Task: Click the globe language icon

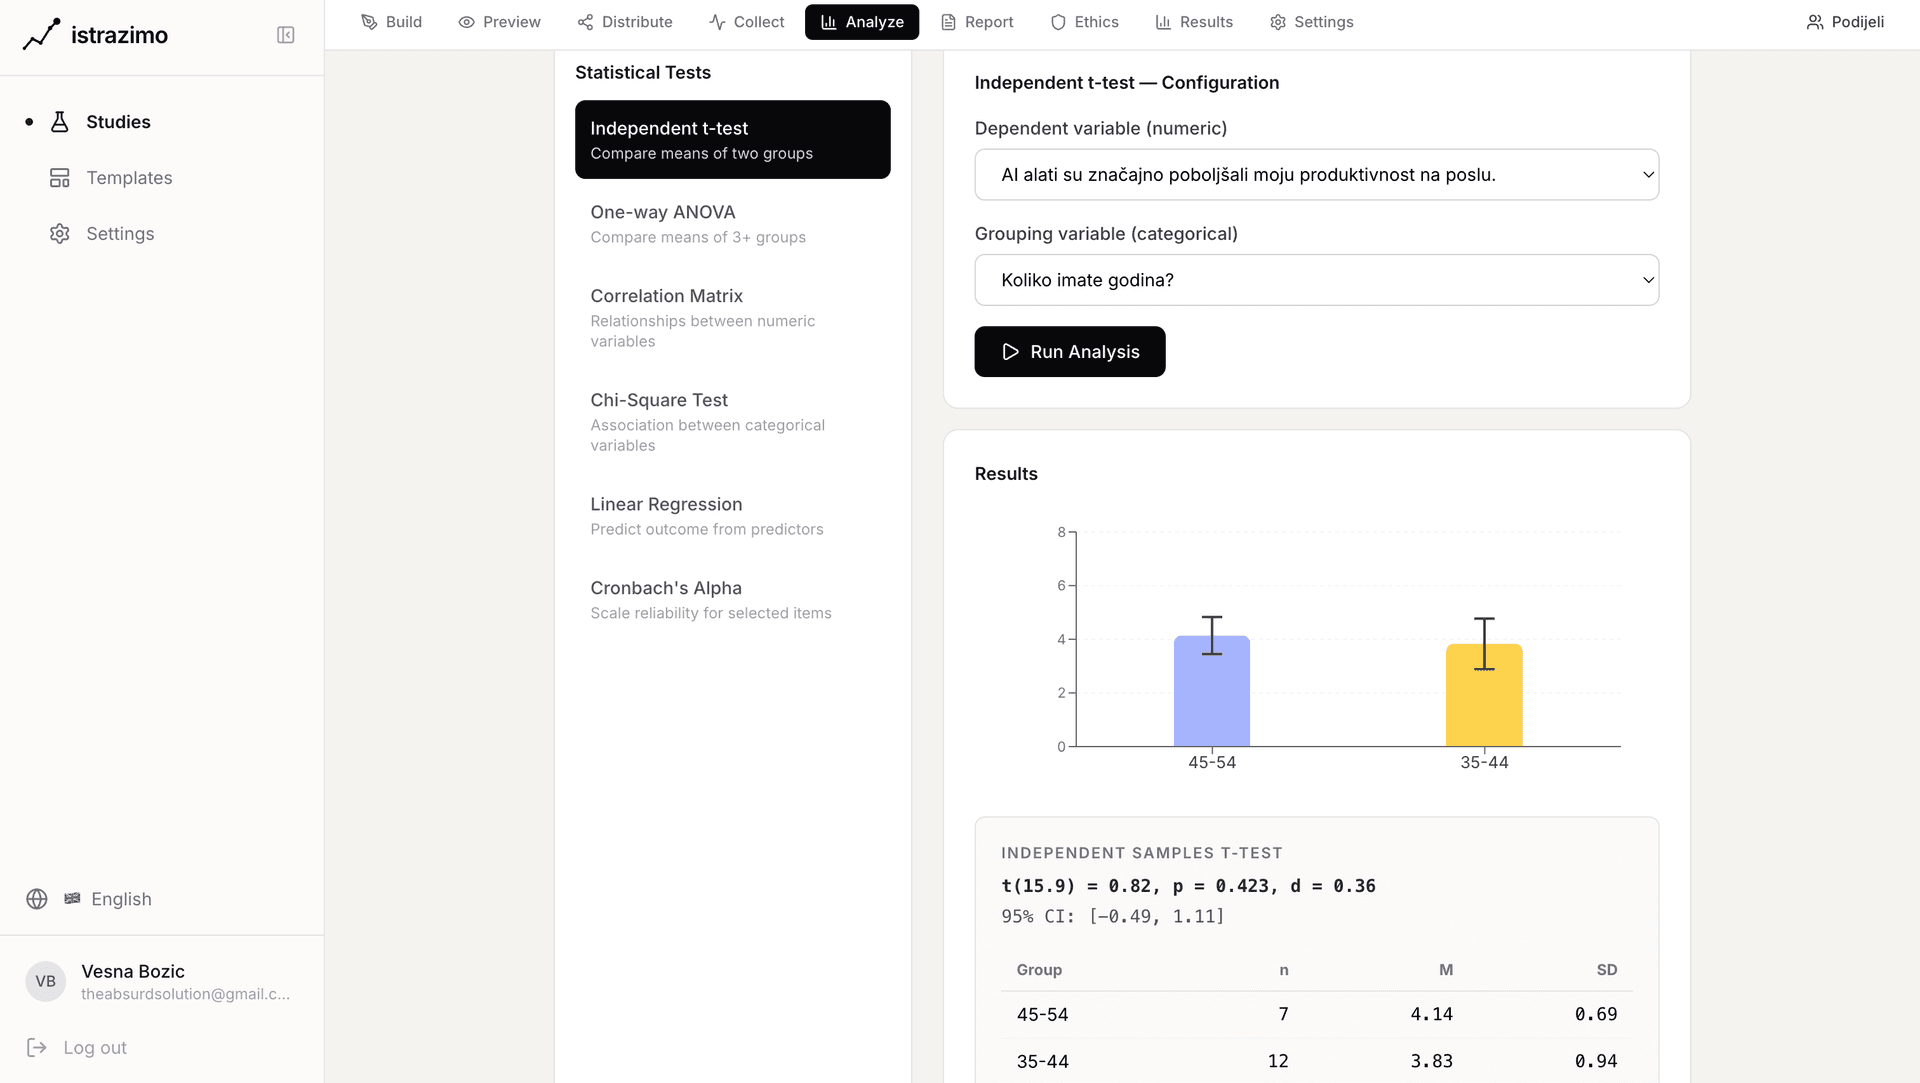Action: 37,899
